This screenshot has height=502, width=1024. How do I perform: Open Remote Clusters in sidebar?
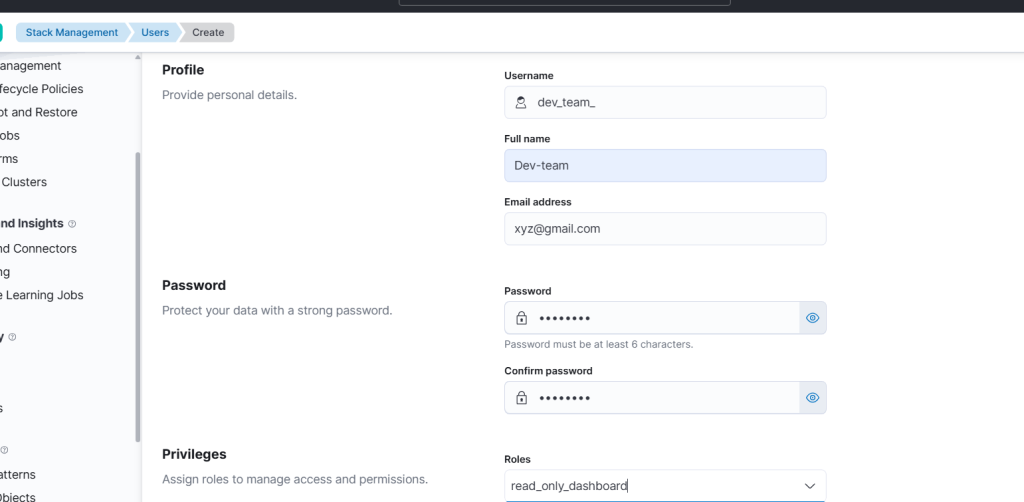24,182
